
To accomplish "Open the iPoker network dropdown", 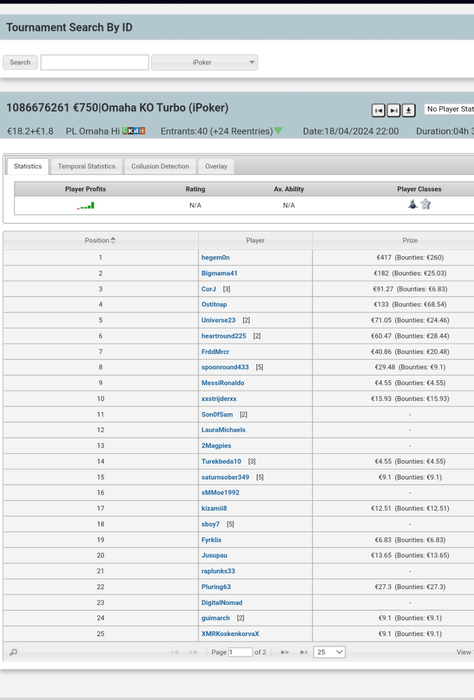I will (x=204, y=62).
